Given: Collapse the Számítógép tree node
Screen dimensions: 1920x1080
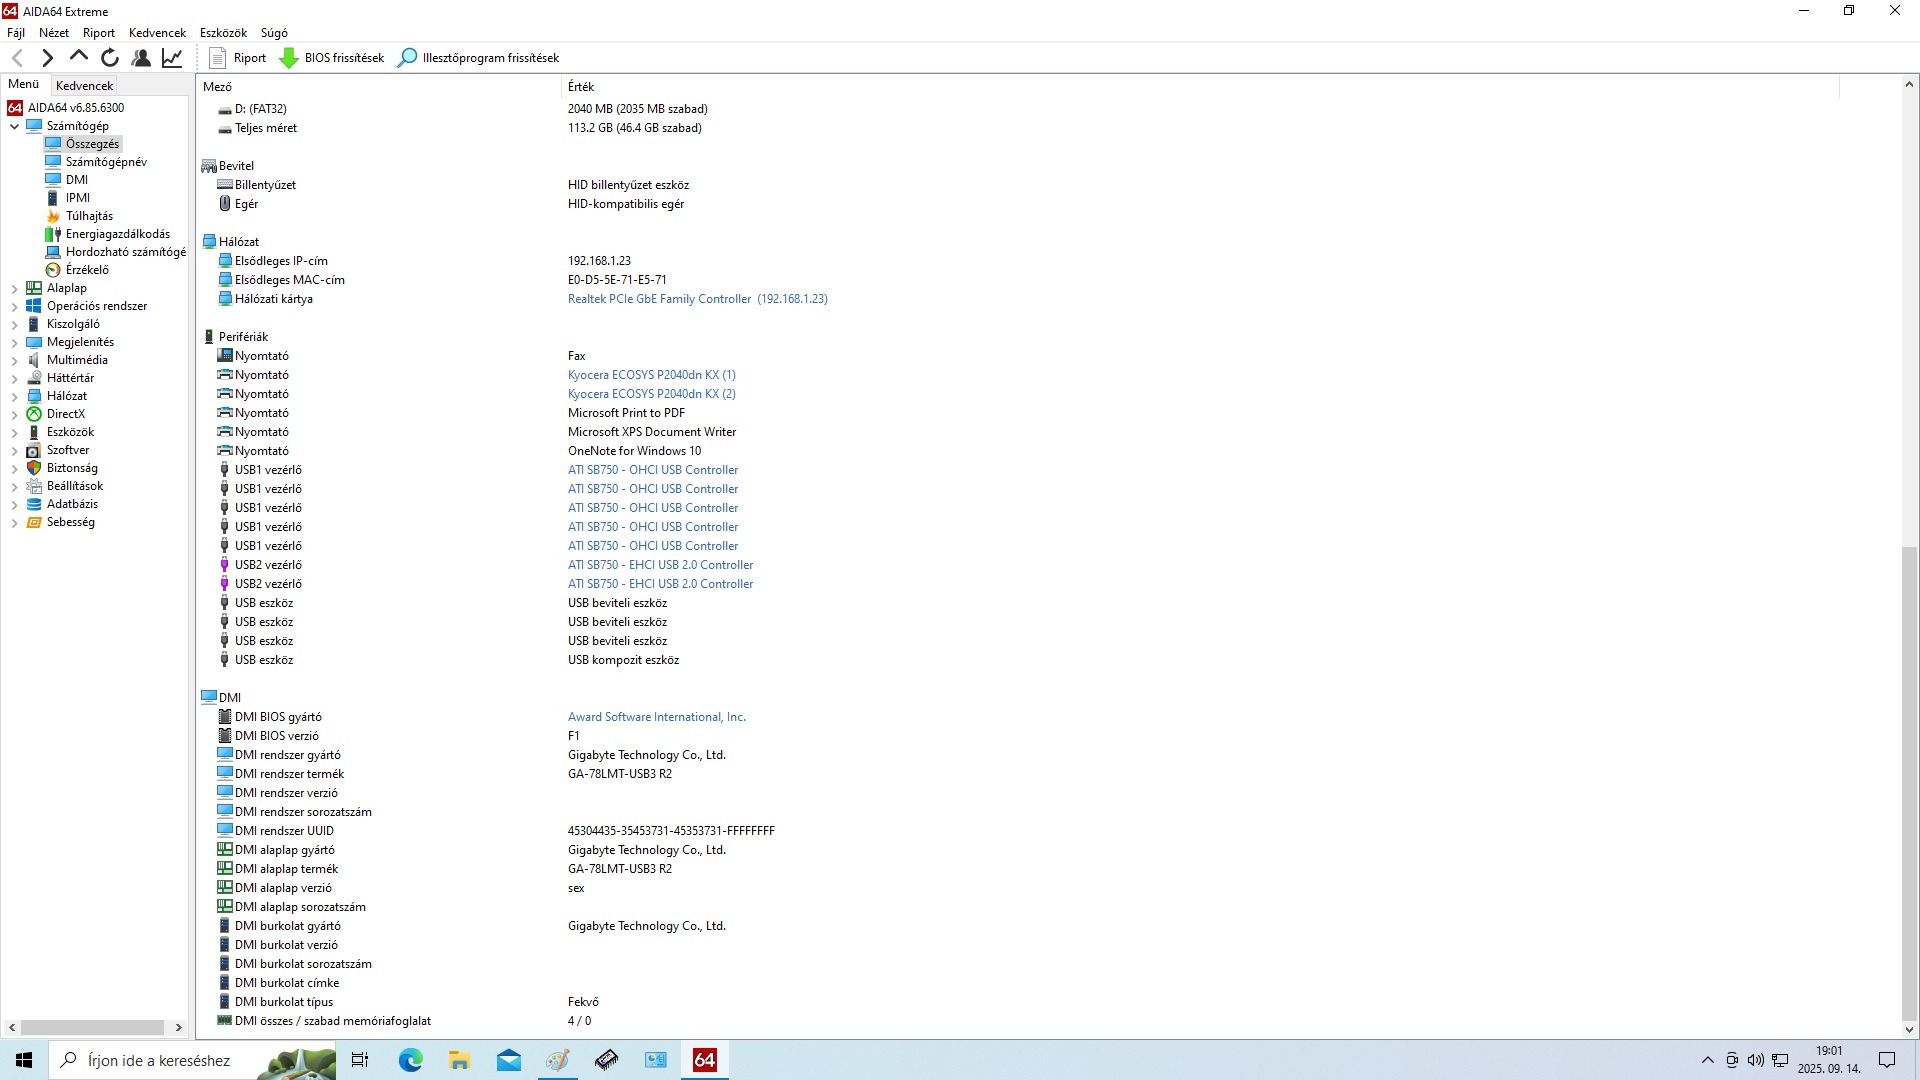Looking at the screenshot, I should pos(14,126).
